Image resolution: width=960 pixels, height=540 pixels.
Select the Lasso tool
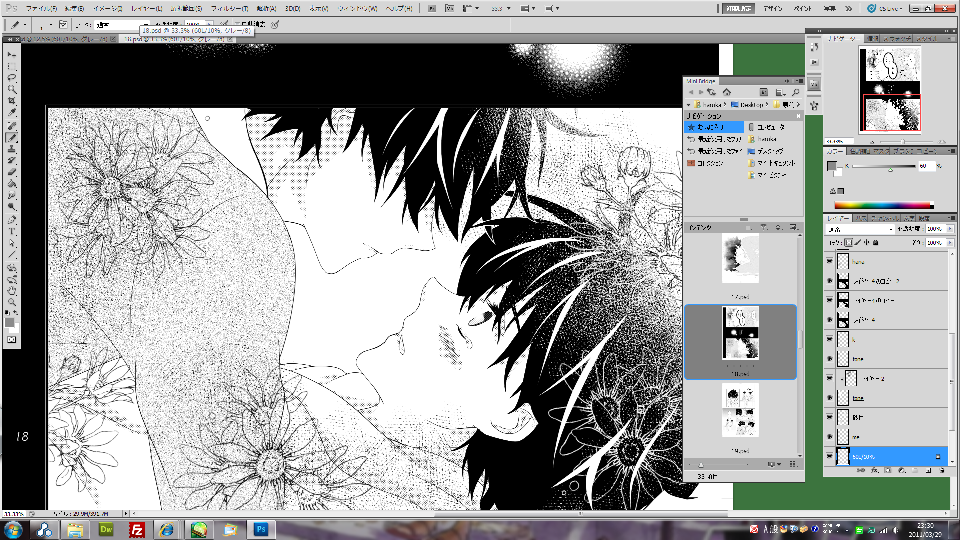[12, 78]
